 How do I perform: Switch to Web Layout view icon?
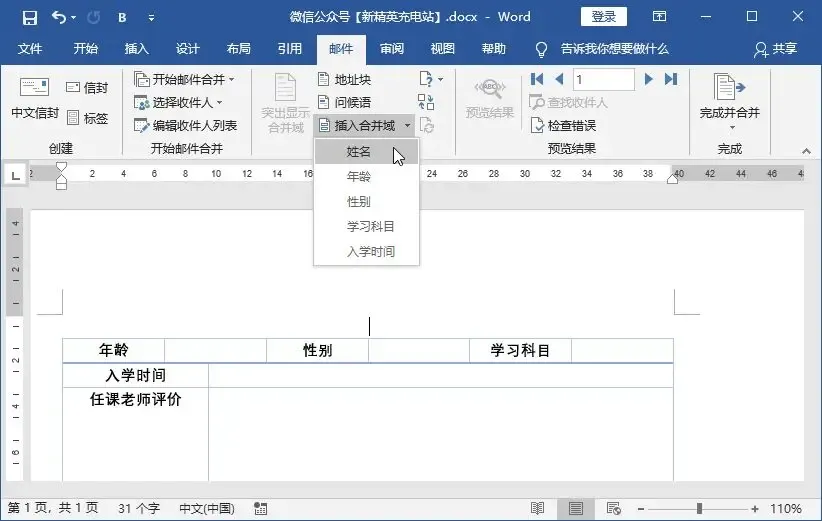[x=613, y=508]
